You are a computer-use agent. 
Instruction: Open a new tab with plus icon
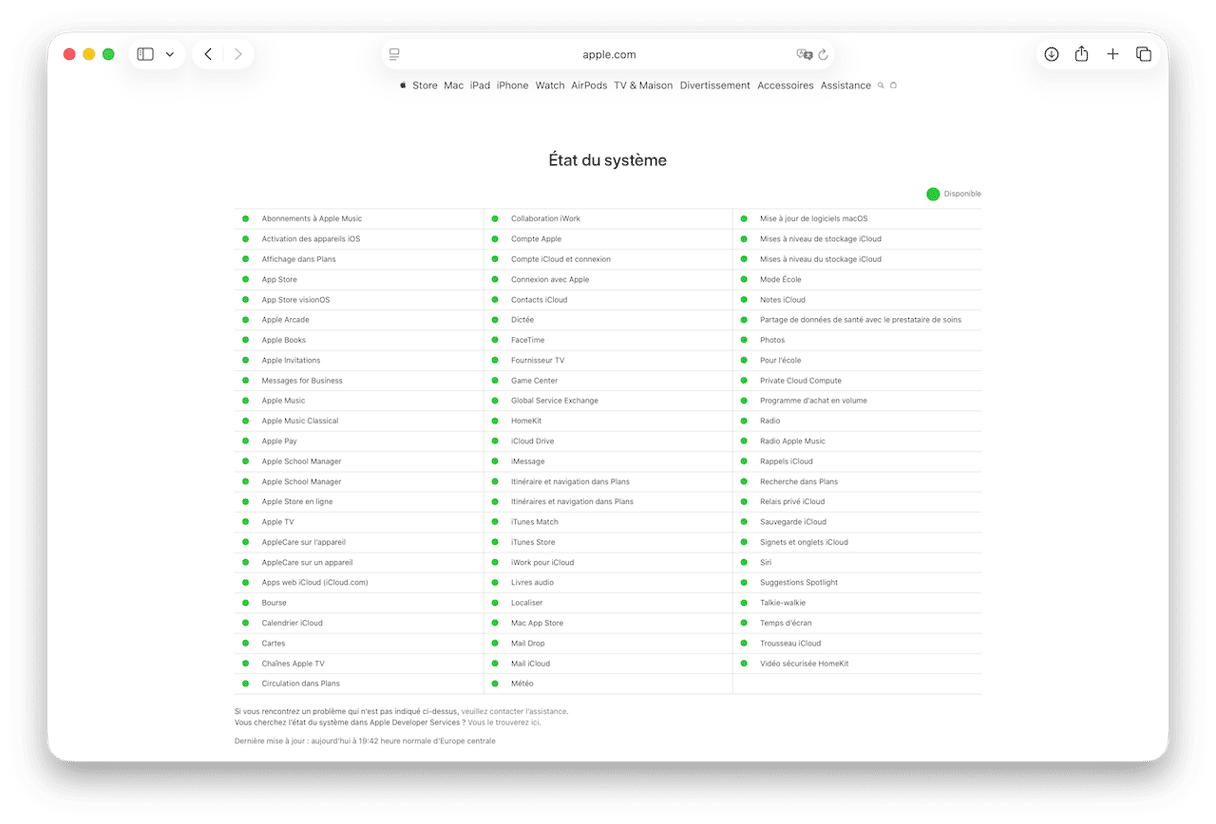tap(1112, 54)
